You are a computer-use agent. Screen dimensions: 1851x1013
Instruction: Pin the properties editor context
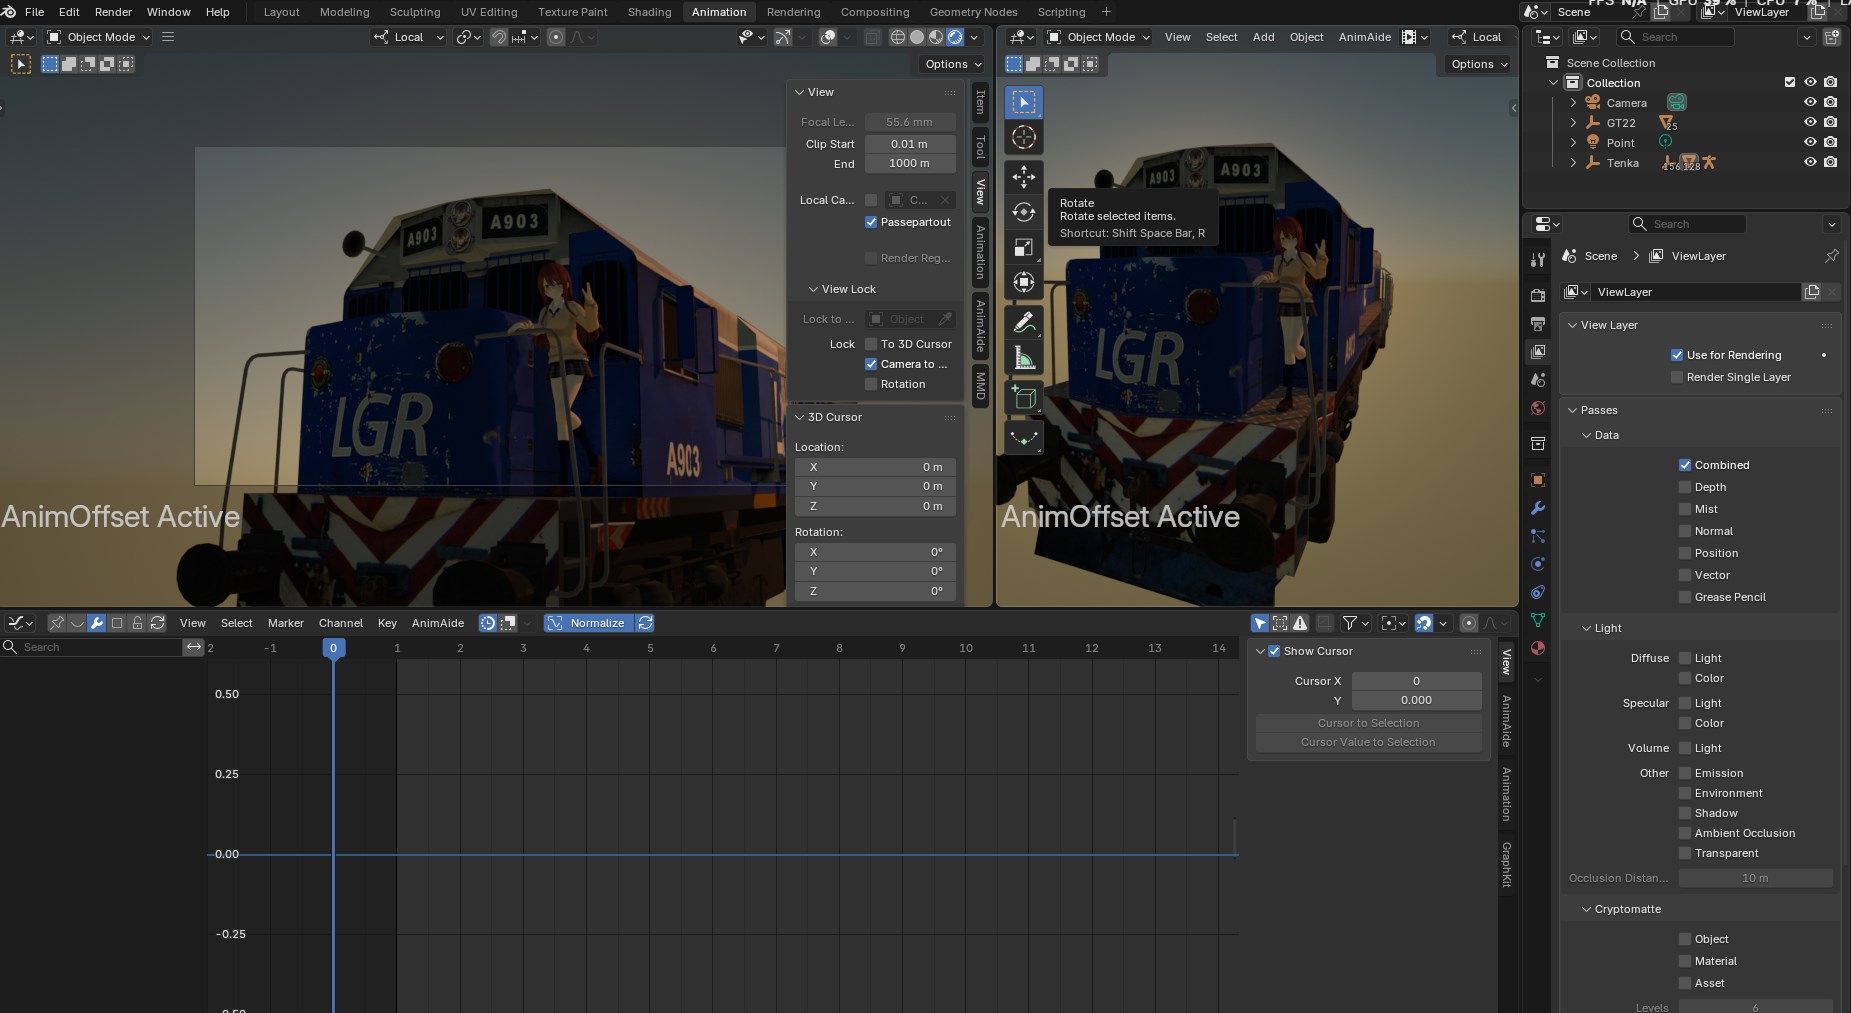[1831, 256]
